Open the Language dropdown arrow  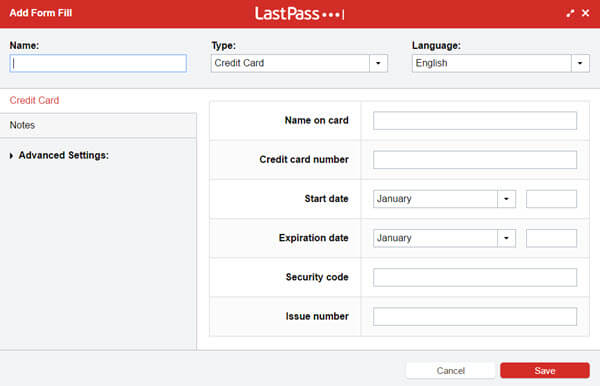pyautogui.click(x=580, y=63)
